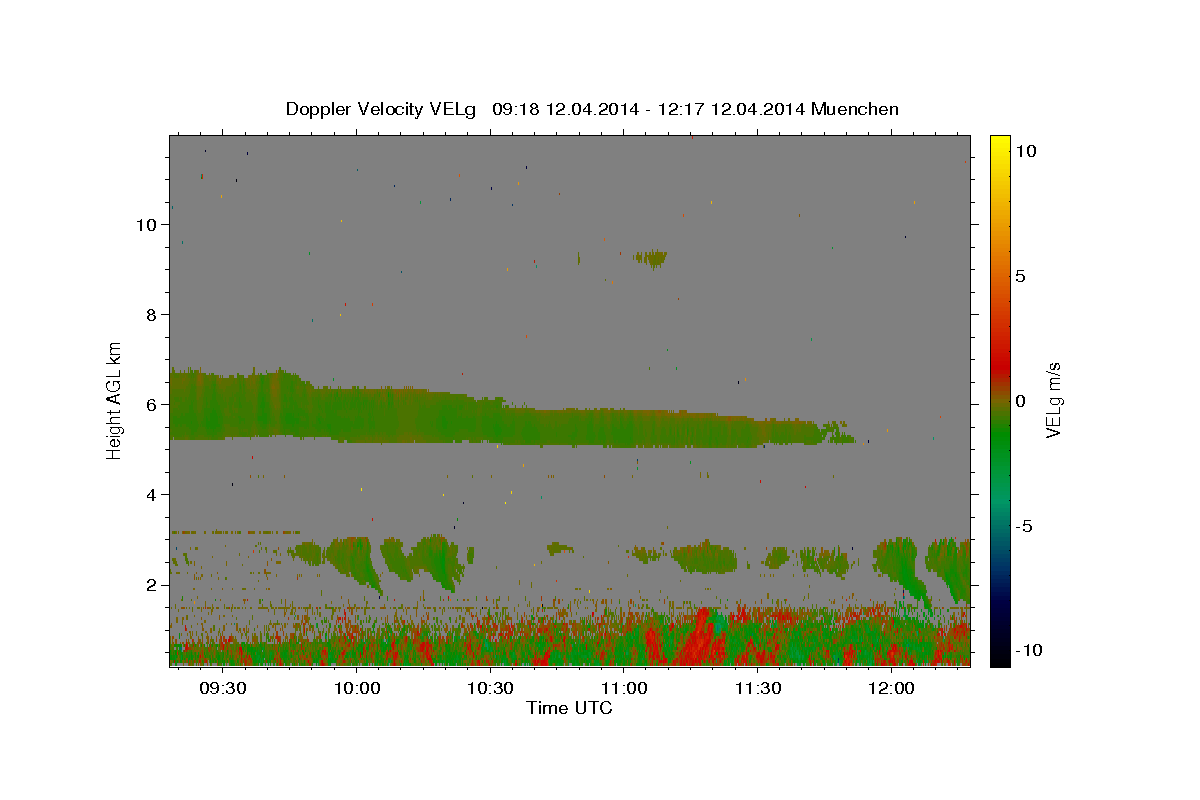Click the 10:00 time axis label
The image size is (1200, 800).
[356, 689]
